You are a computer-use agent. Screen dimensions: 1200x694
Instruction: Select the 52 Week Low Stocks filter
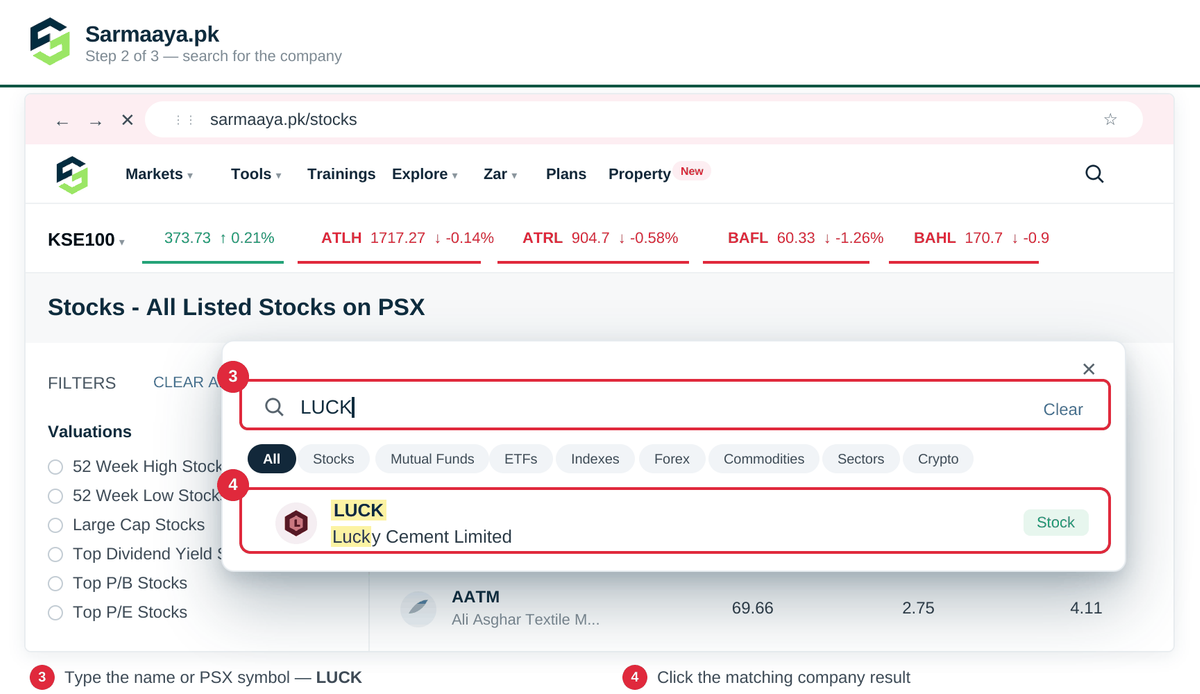click(x=55, y=496)
